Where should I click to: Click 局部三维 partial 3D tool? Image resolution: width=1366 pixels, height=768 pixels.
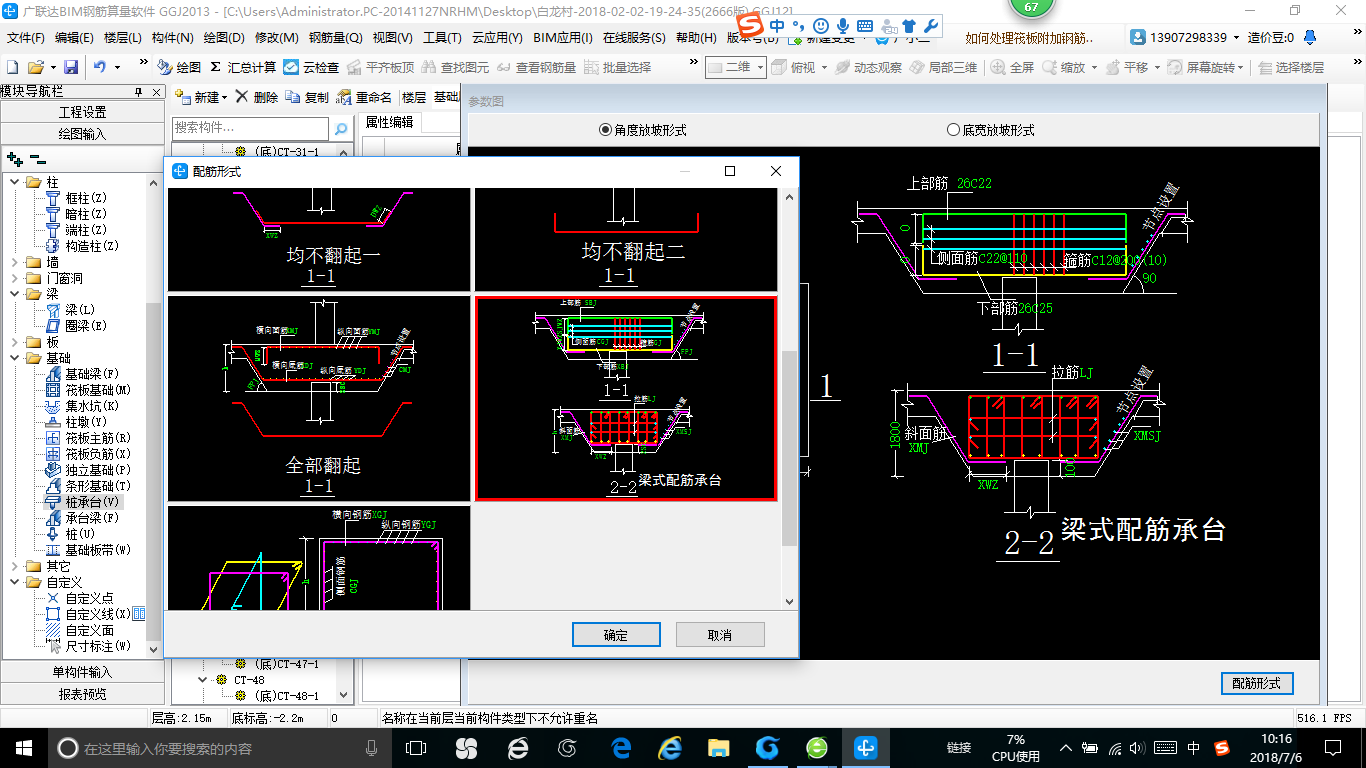point(943,67)
